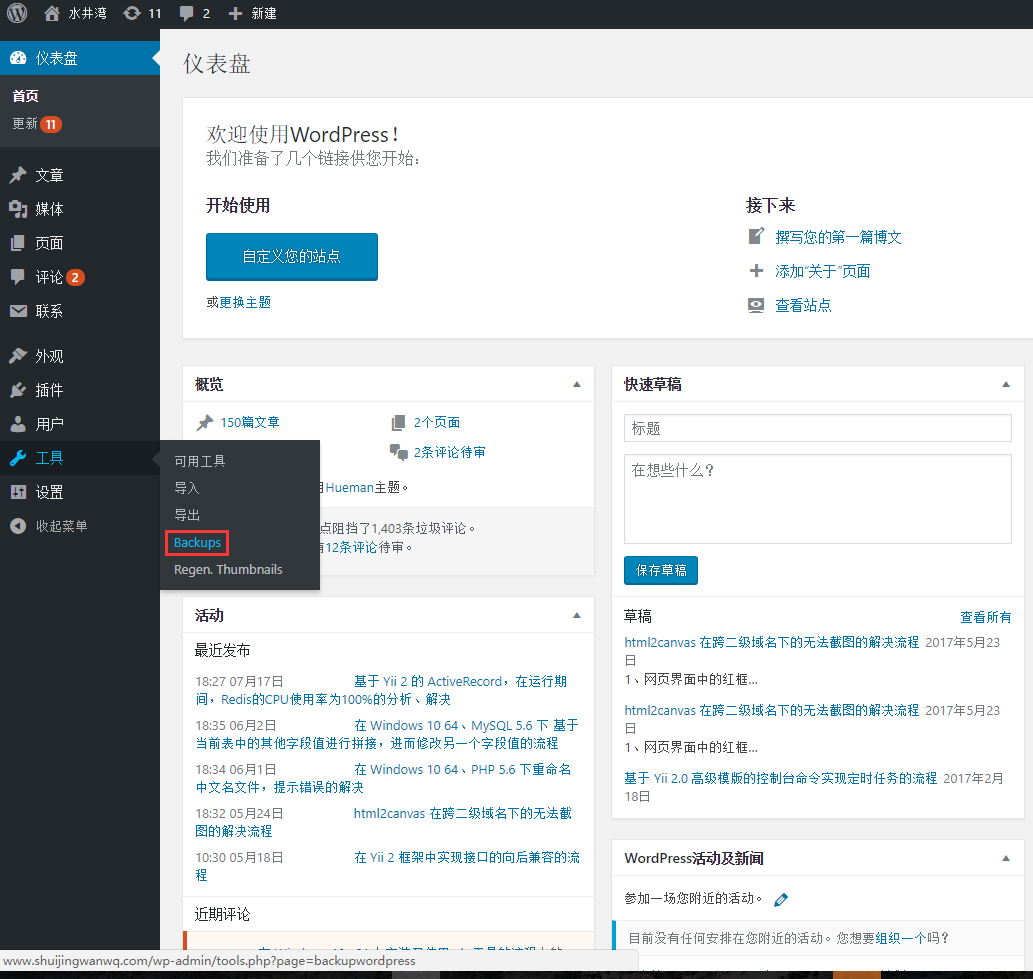1033x979 pixels.
Task: Click the plus icon for 新建
Action: (235, 13)
